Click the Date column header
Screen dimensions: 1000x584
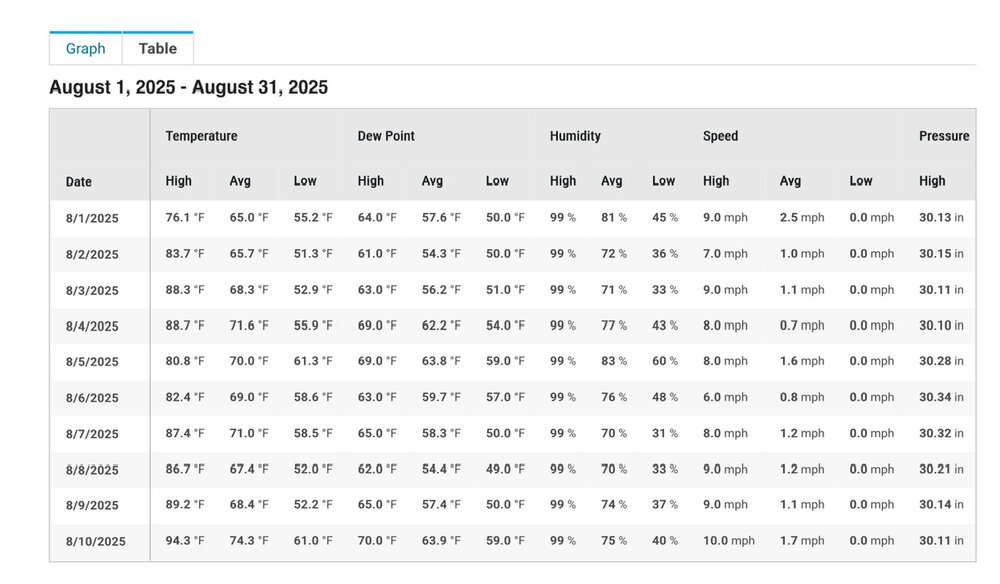(x=78, y=182)
